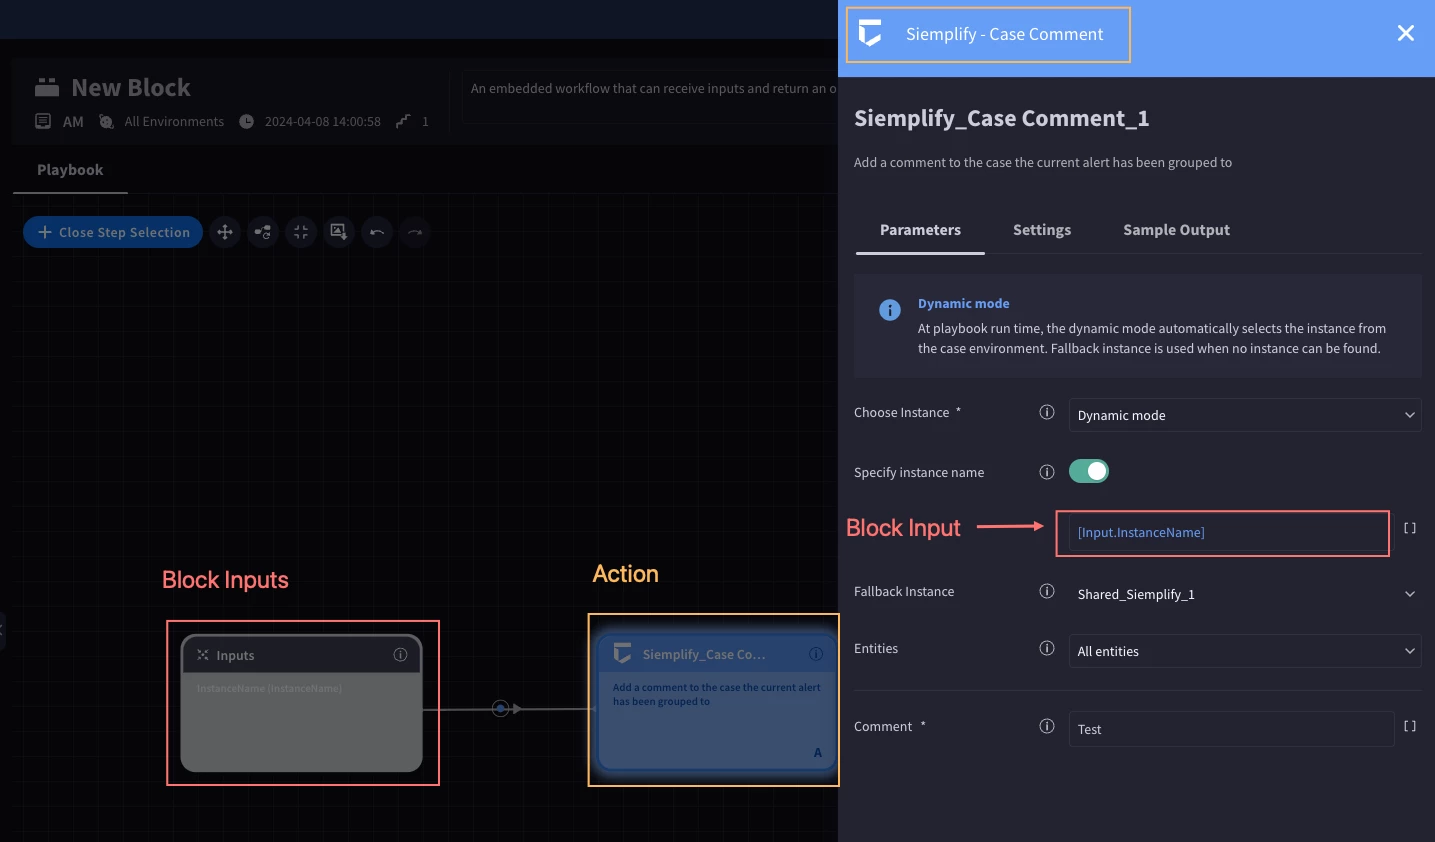
Task: Click the Siemplify_Case Comment_1 step title
Action: [x=1001, y=118]
